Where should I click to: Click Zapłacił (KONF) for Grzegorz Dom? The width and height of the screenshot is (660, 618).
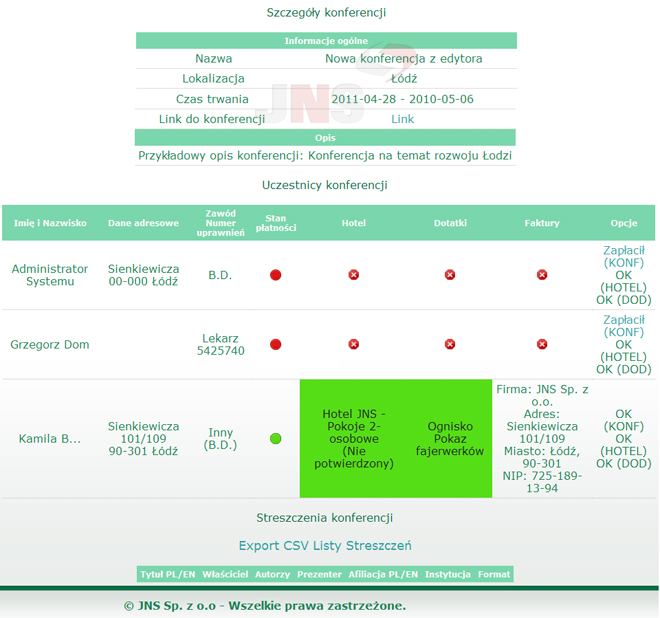click(624, 326)
